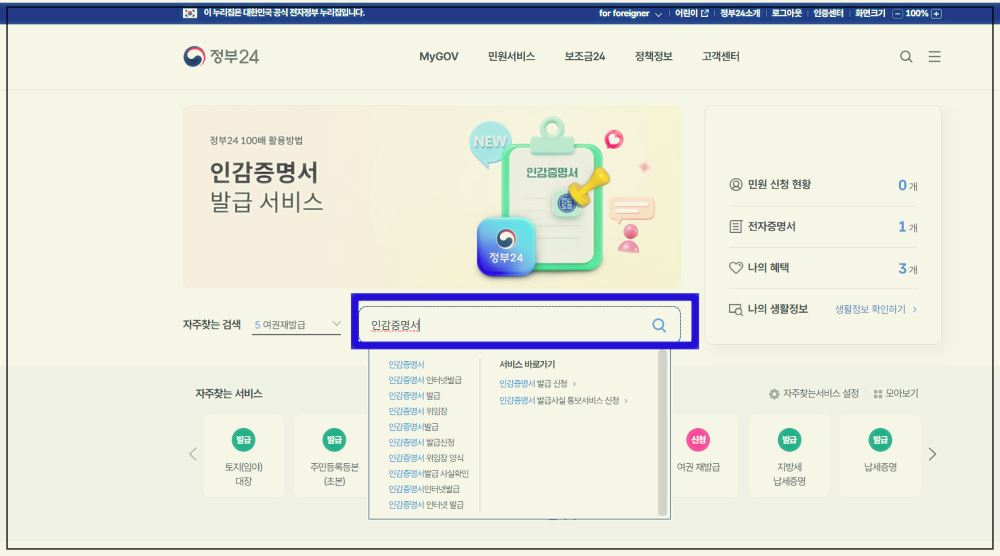The height and width of the screenshot is (556, 1000).
Task: Select the first suggestion 인감증명서
Action: 406,365
